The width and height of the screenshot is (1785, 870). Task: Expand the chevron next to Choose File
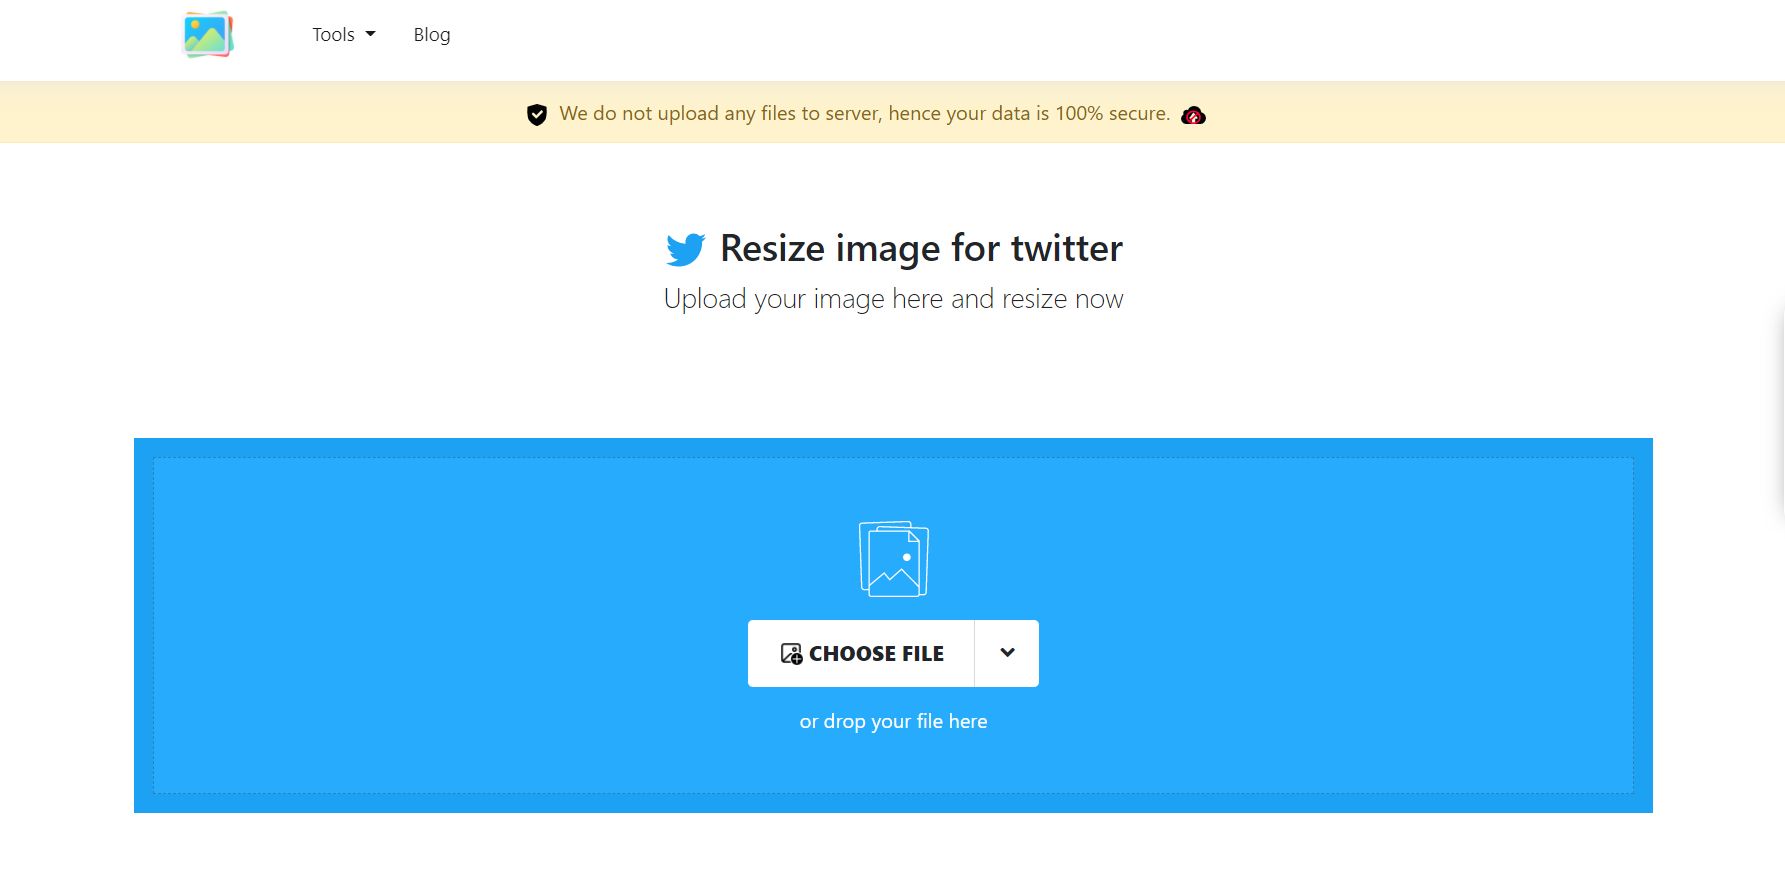(1007, 653)
